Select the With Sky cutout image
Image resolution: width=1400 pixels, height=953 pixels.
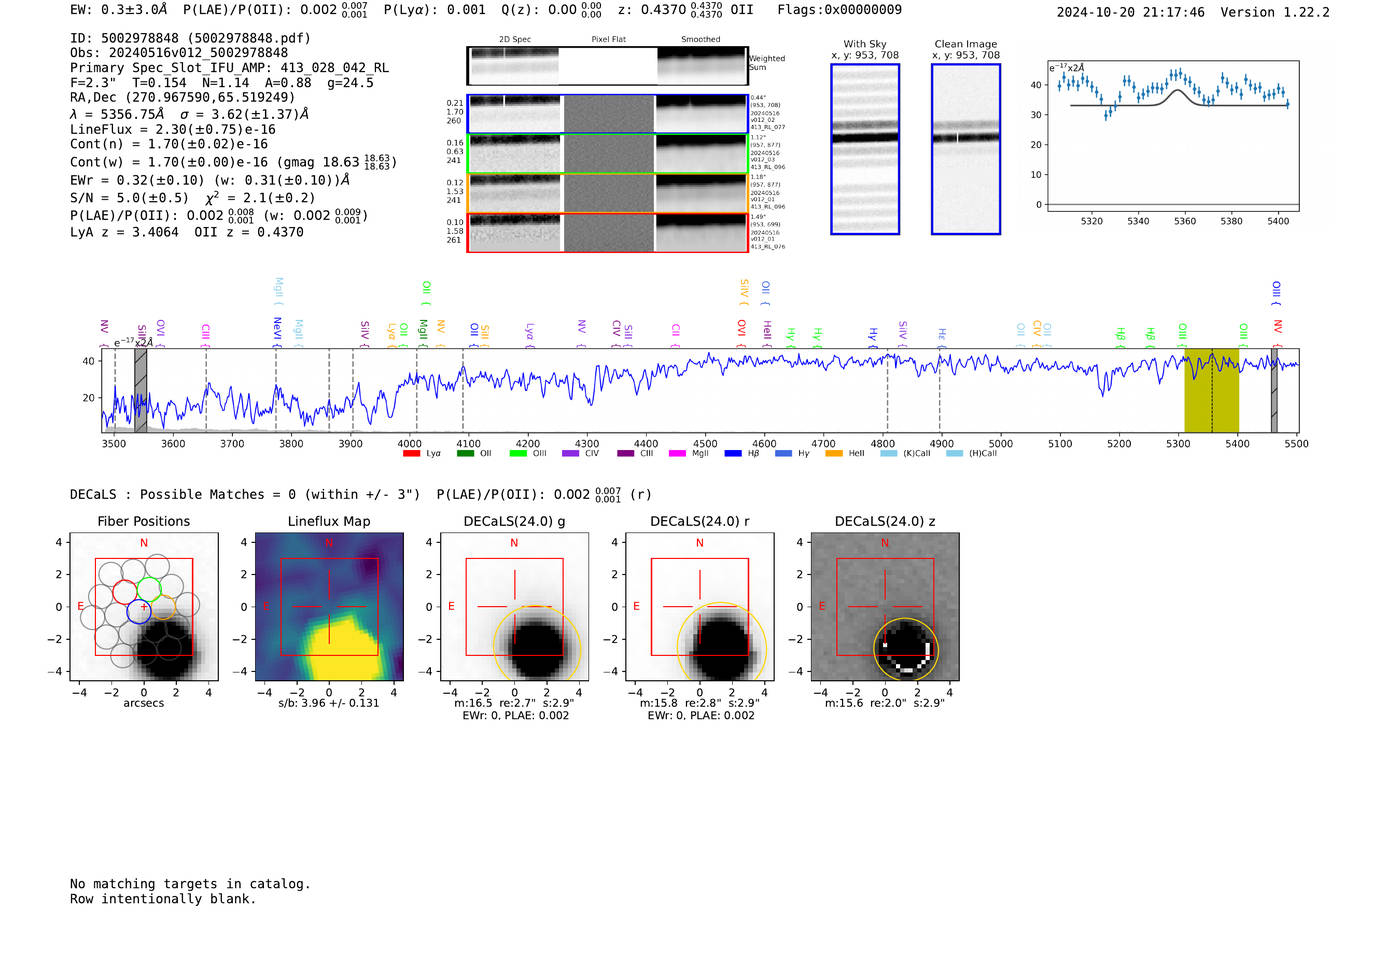click(865, 149)
